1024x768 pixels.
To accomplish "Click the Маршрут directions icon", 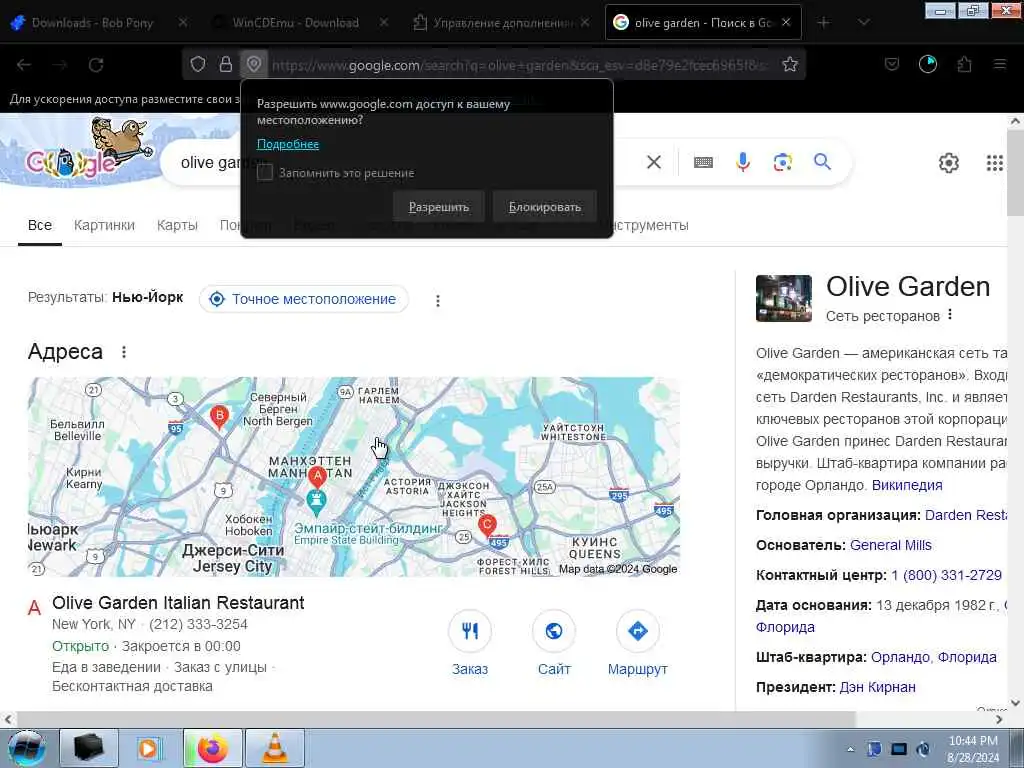I will (638, 631).
